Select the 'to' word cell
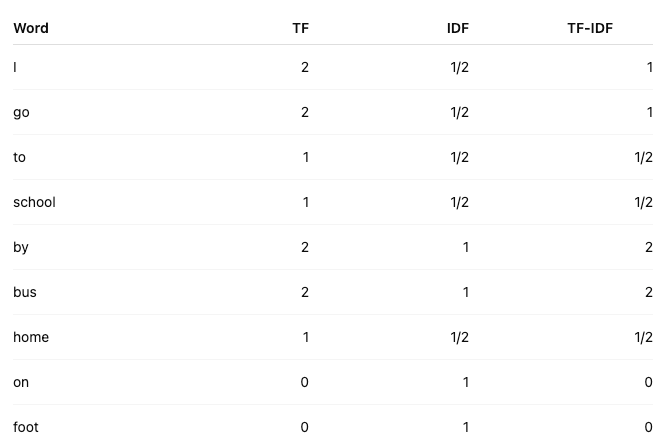This screenshot has height=446, width=670. (x=19, y=157)
